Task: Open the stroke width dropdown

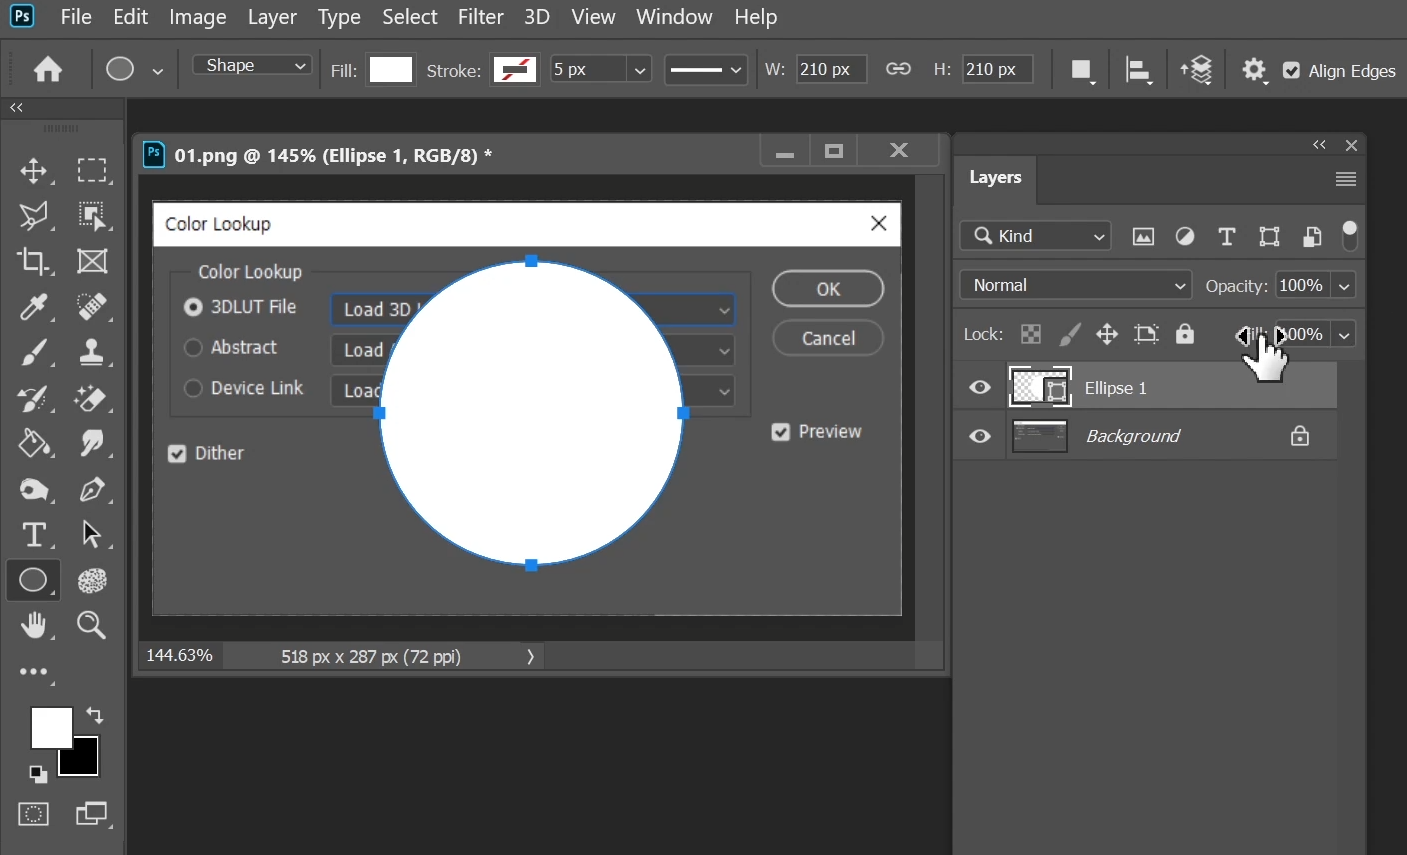Action: point(640,70)
